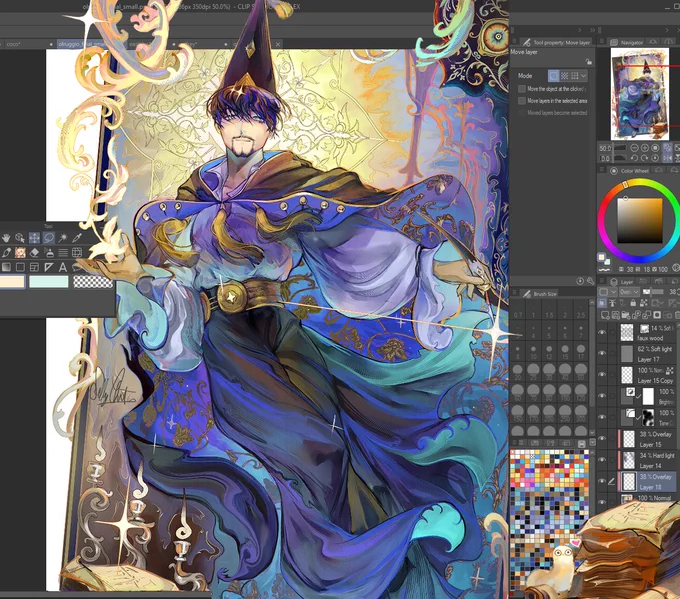Click the Navigator image thumbnail
680x599 pixels.
point(640,94)
